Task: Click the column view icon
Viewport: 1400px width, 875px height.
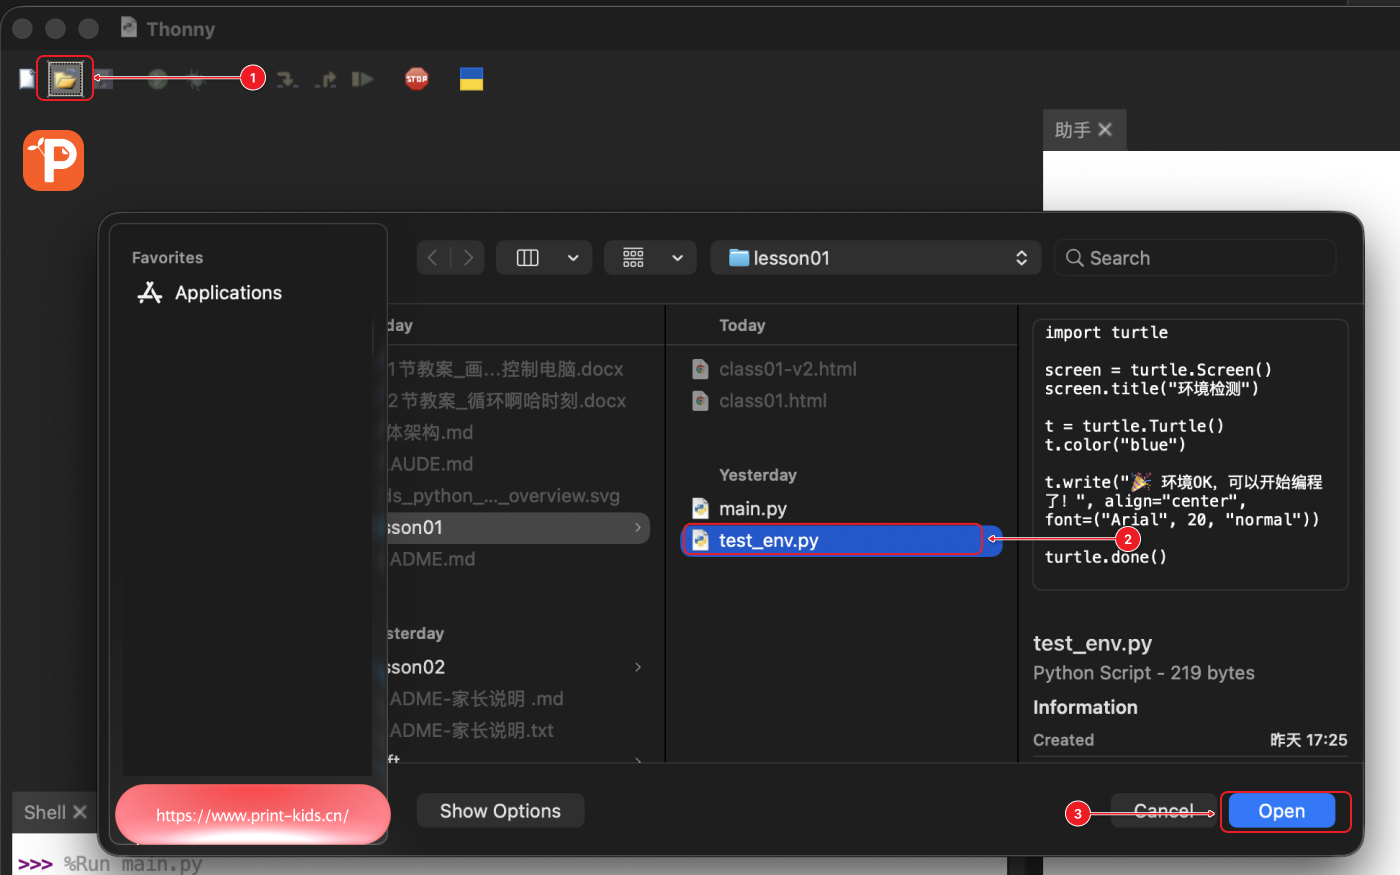Action: (527, 258)
